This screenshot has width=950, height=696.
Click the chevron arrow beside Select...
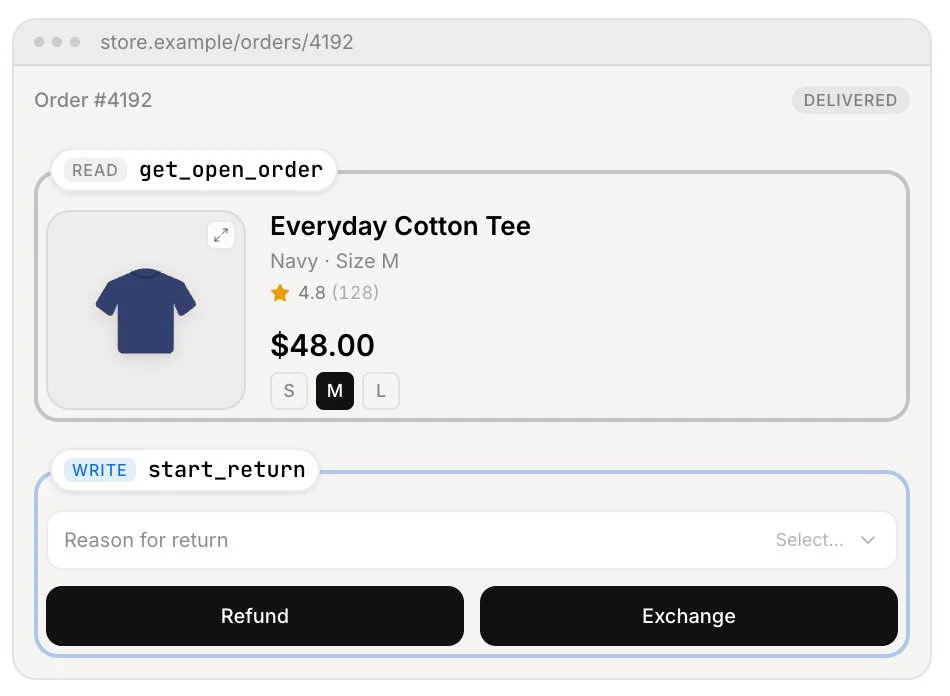(x=868, y=540)
